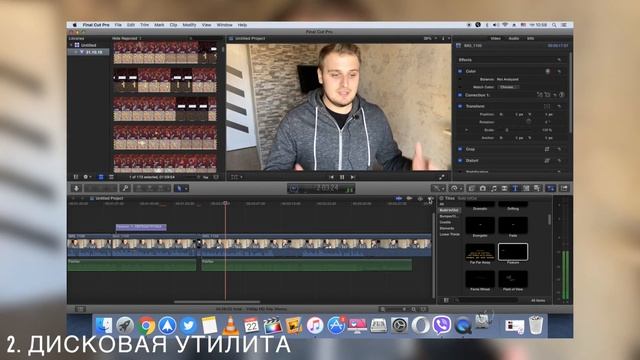Image resolution: width=640 pixels, height=360 pixels.
Task: Pause playback in the viewer
Action: 342,177
